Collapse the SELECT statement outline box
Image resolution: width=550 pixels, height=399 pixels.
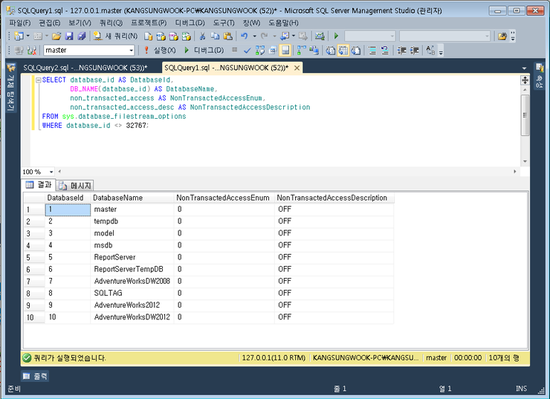38,80
